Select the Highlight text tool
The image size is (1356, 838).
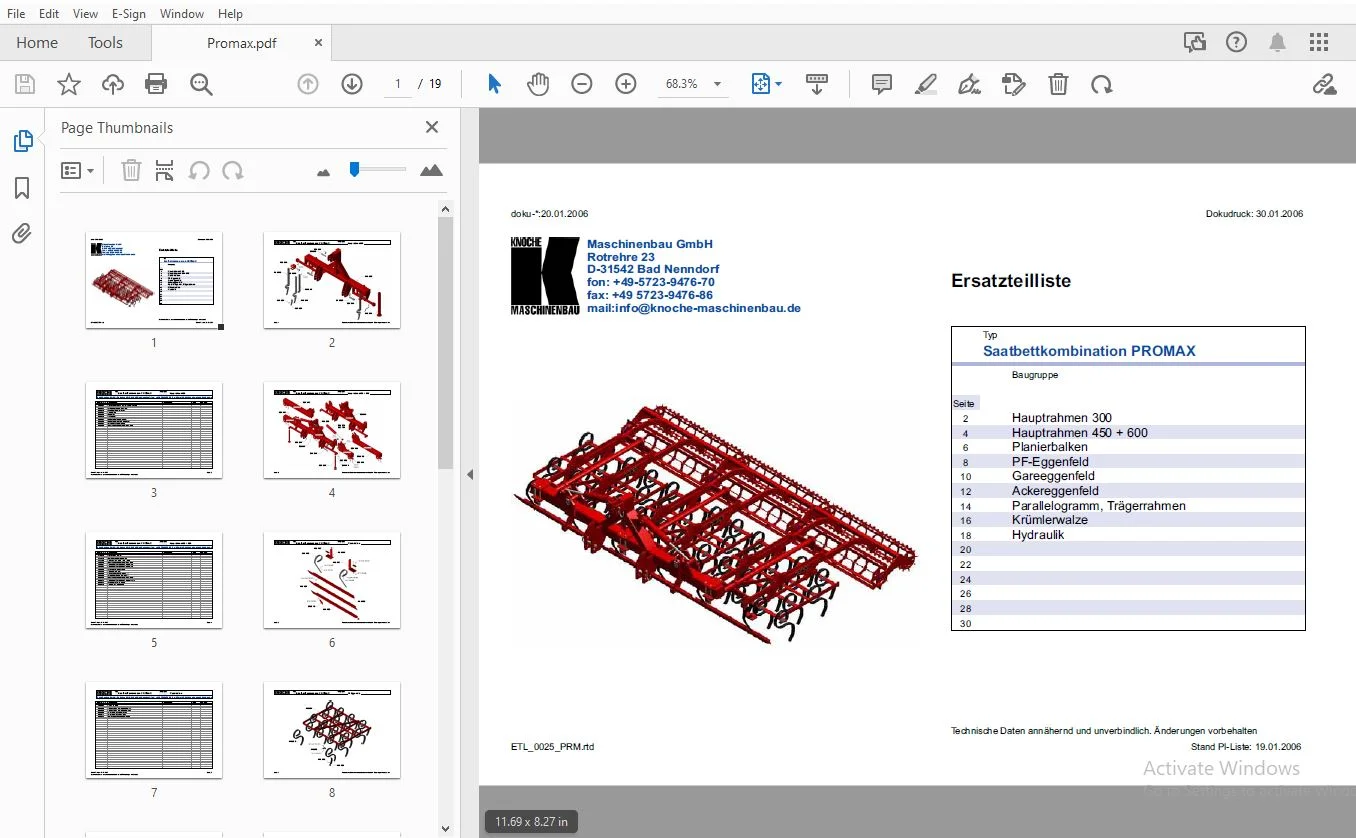[926, 84]
